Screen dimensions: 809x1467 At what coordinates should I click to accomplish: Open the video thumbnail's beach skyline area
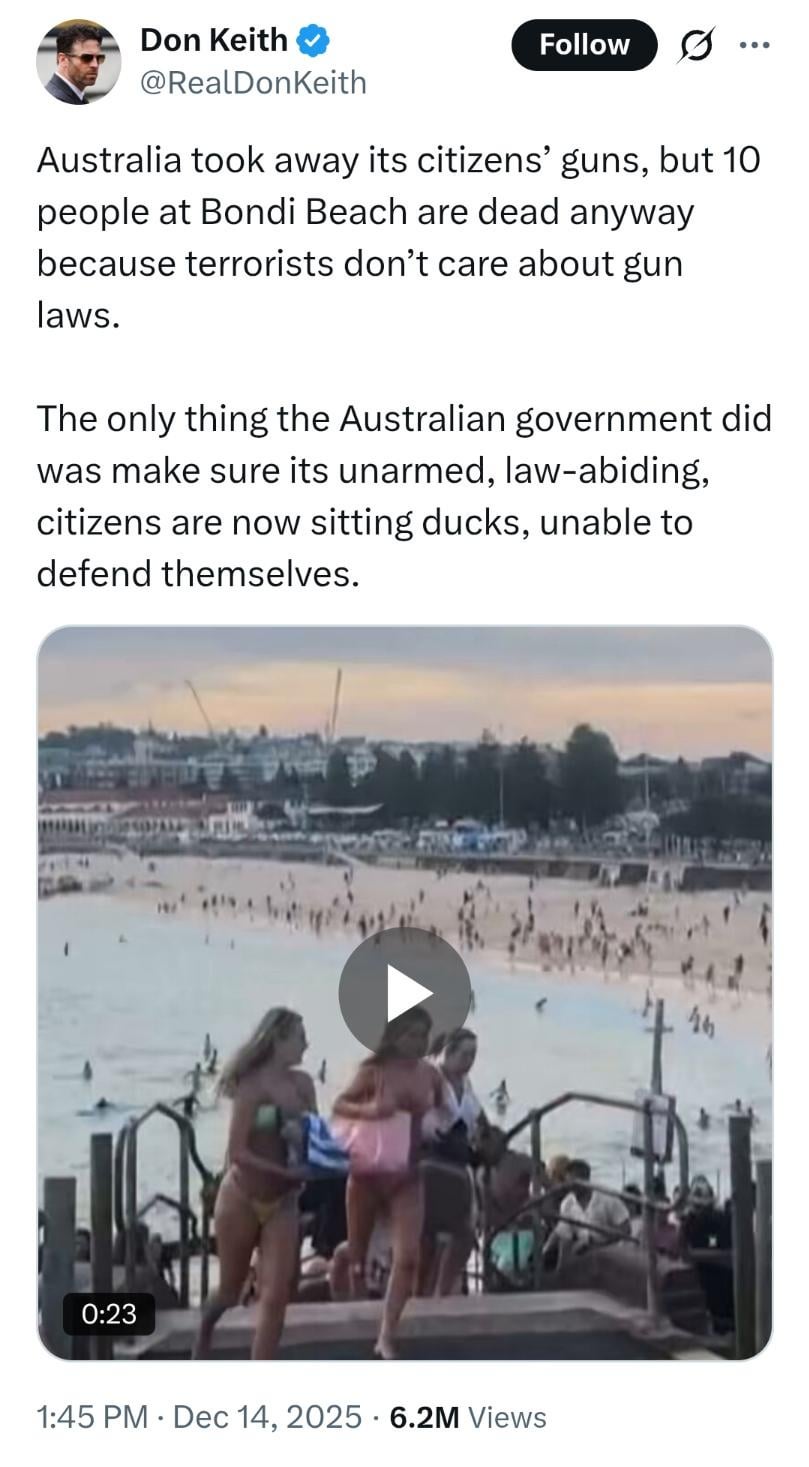[404, 780]
